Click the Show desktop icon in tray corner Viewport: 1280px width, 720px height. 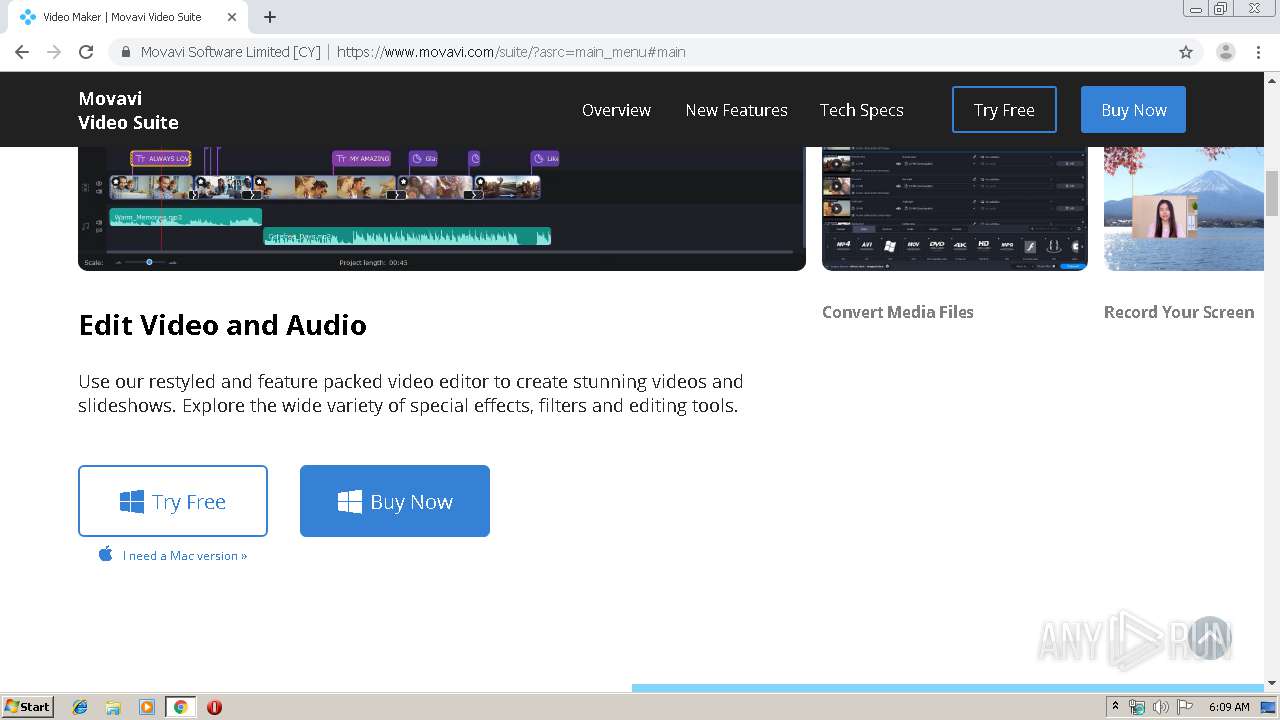tap(1268, 707)
